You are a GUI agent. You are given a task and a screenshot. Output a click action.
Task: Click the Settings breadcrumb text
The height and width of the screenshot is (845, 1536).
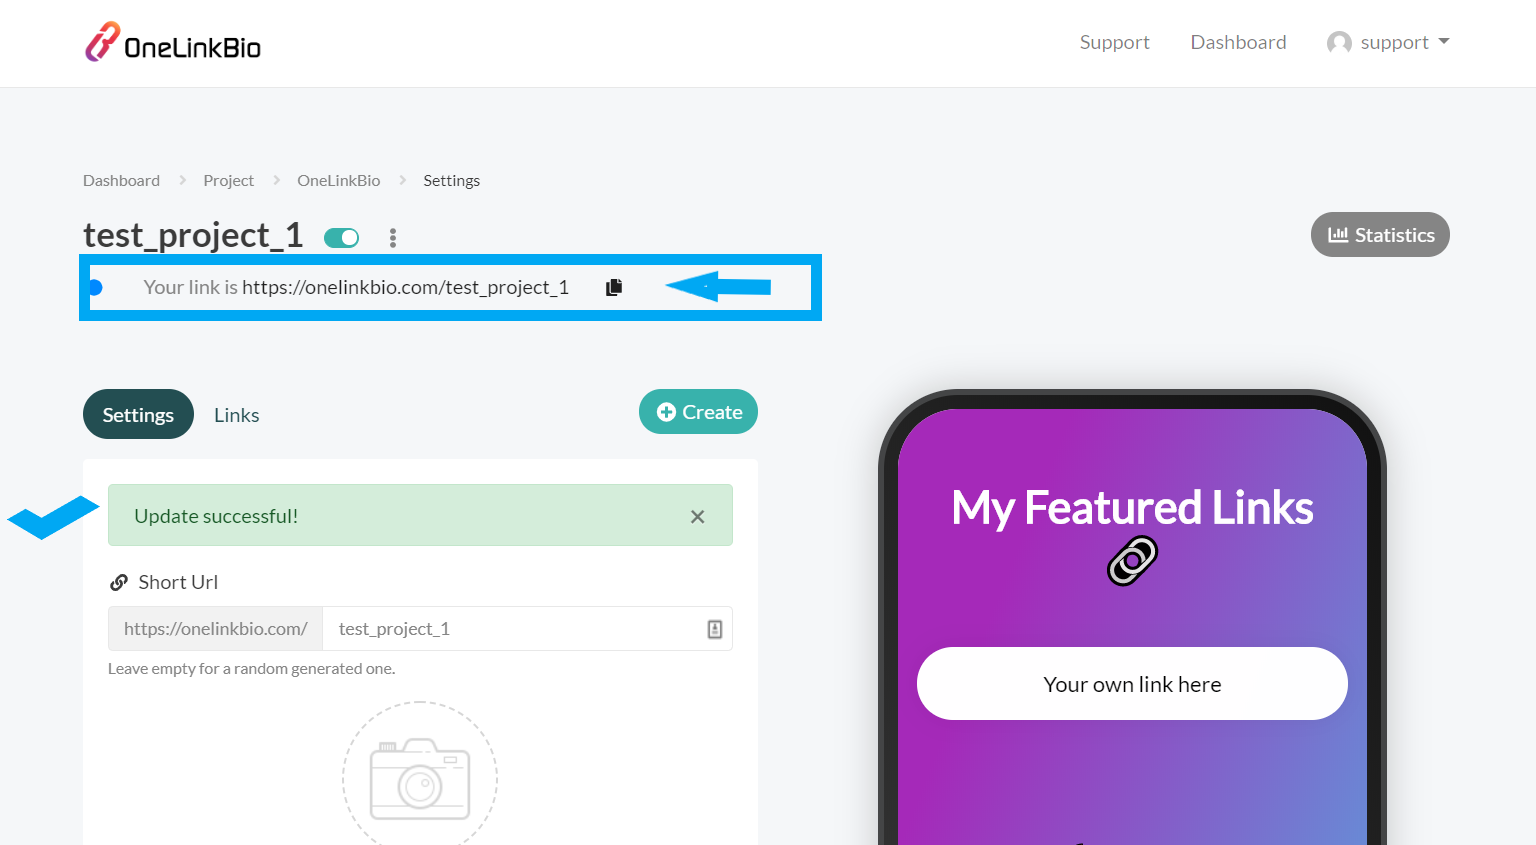tap(451, 181)
